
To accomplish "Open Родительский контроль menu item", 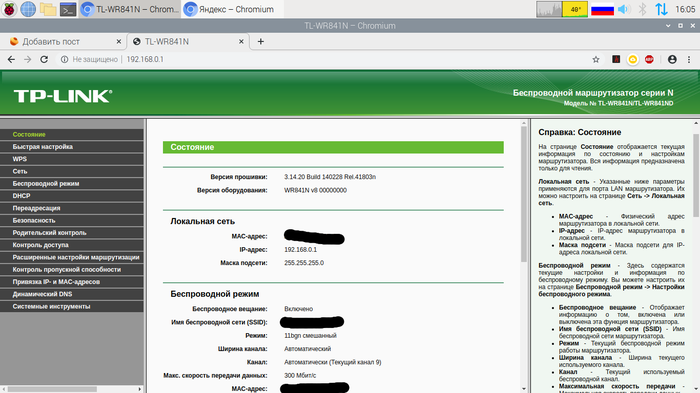I will coord(71,233).
